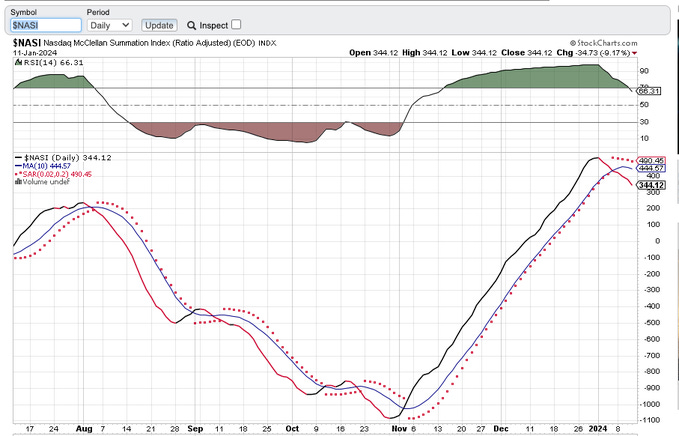
Task: Click the -500 price axis label
Action: [x=651, y=323]
